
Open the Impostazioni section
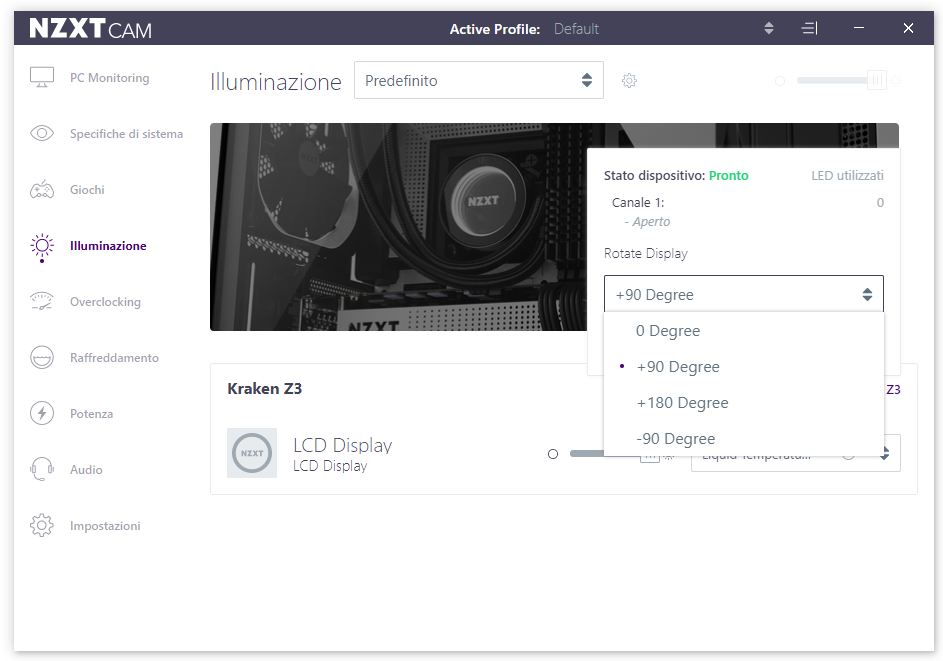click(x=105, y=525)
